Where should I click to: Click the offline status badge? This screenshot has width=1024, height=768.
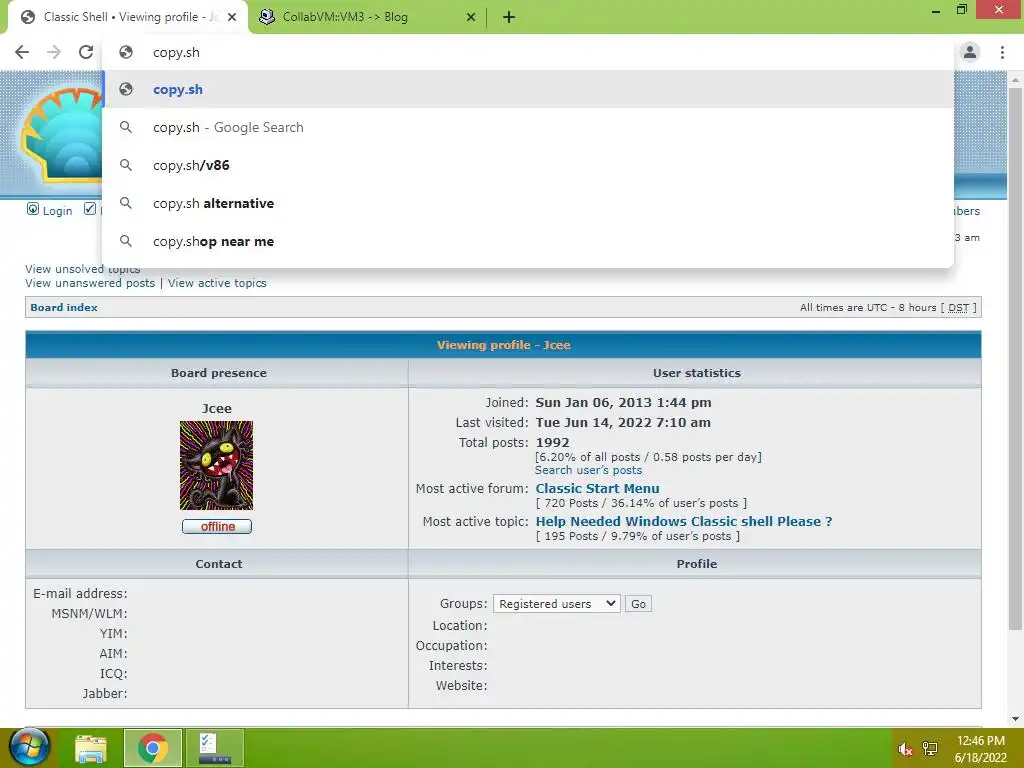[217, 526]
